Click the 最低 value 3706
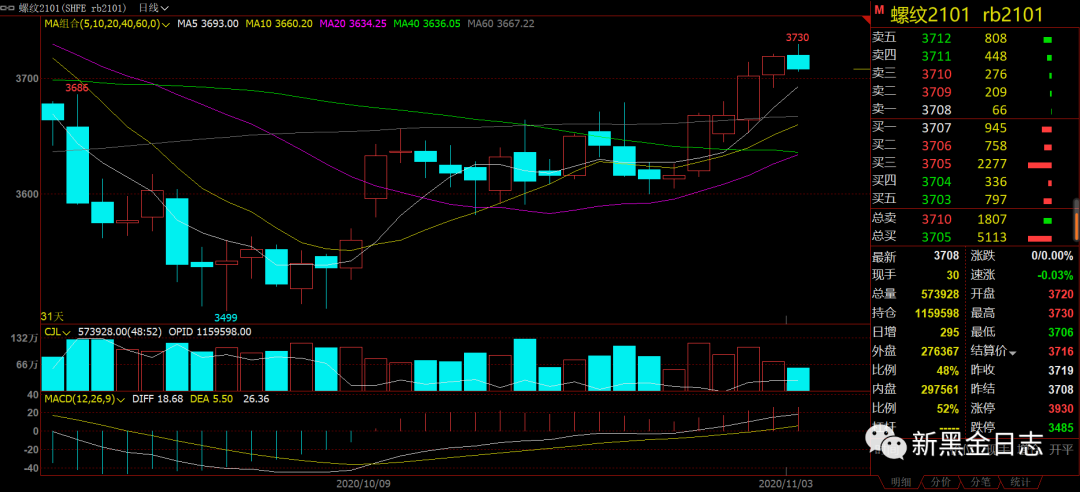Screen dimensions: 1080x492 [1061, 332]
